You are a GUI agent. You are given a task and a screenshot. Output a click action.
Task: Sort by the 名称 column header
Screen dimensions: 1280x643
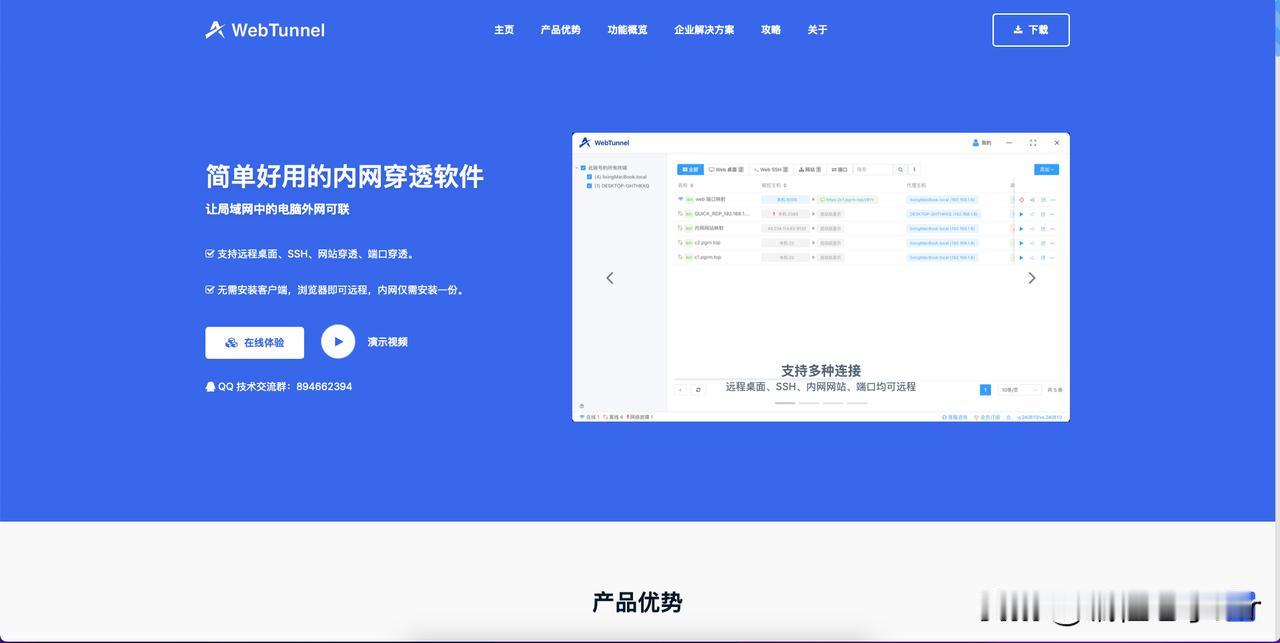point(684,185)
